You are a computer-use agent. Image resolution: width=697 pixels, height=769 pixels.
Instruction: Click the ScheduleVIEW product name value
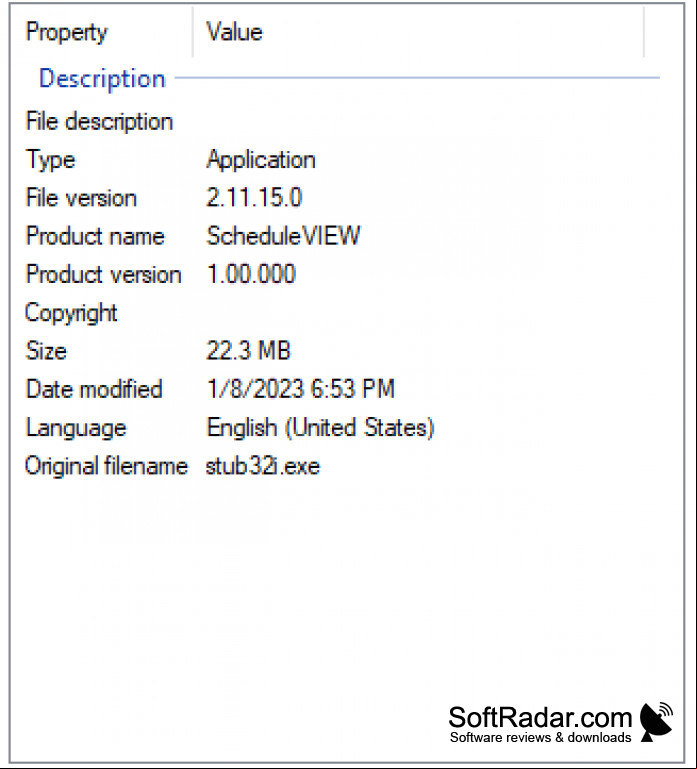[x=284, y=236]
